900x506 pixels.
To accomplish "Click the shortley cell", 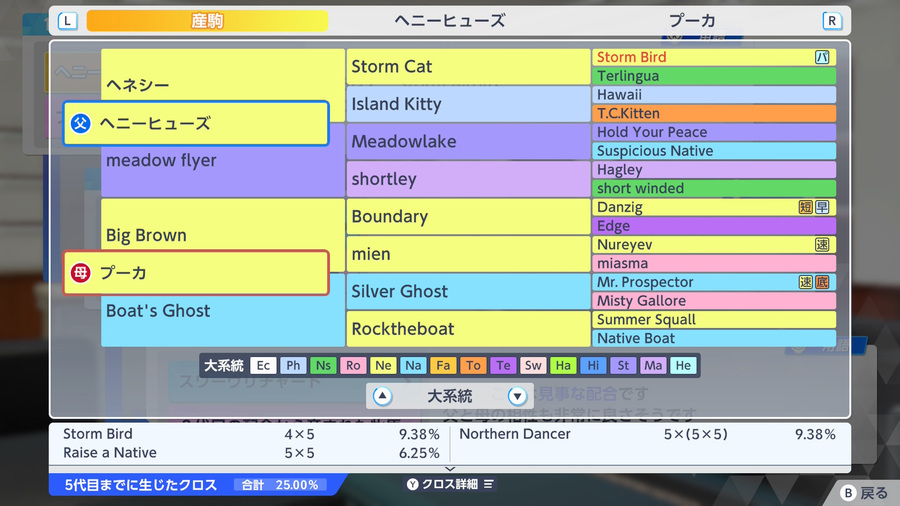I will point(468,179).
